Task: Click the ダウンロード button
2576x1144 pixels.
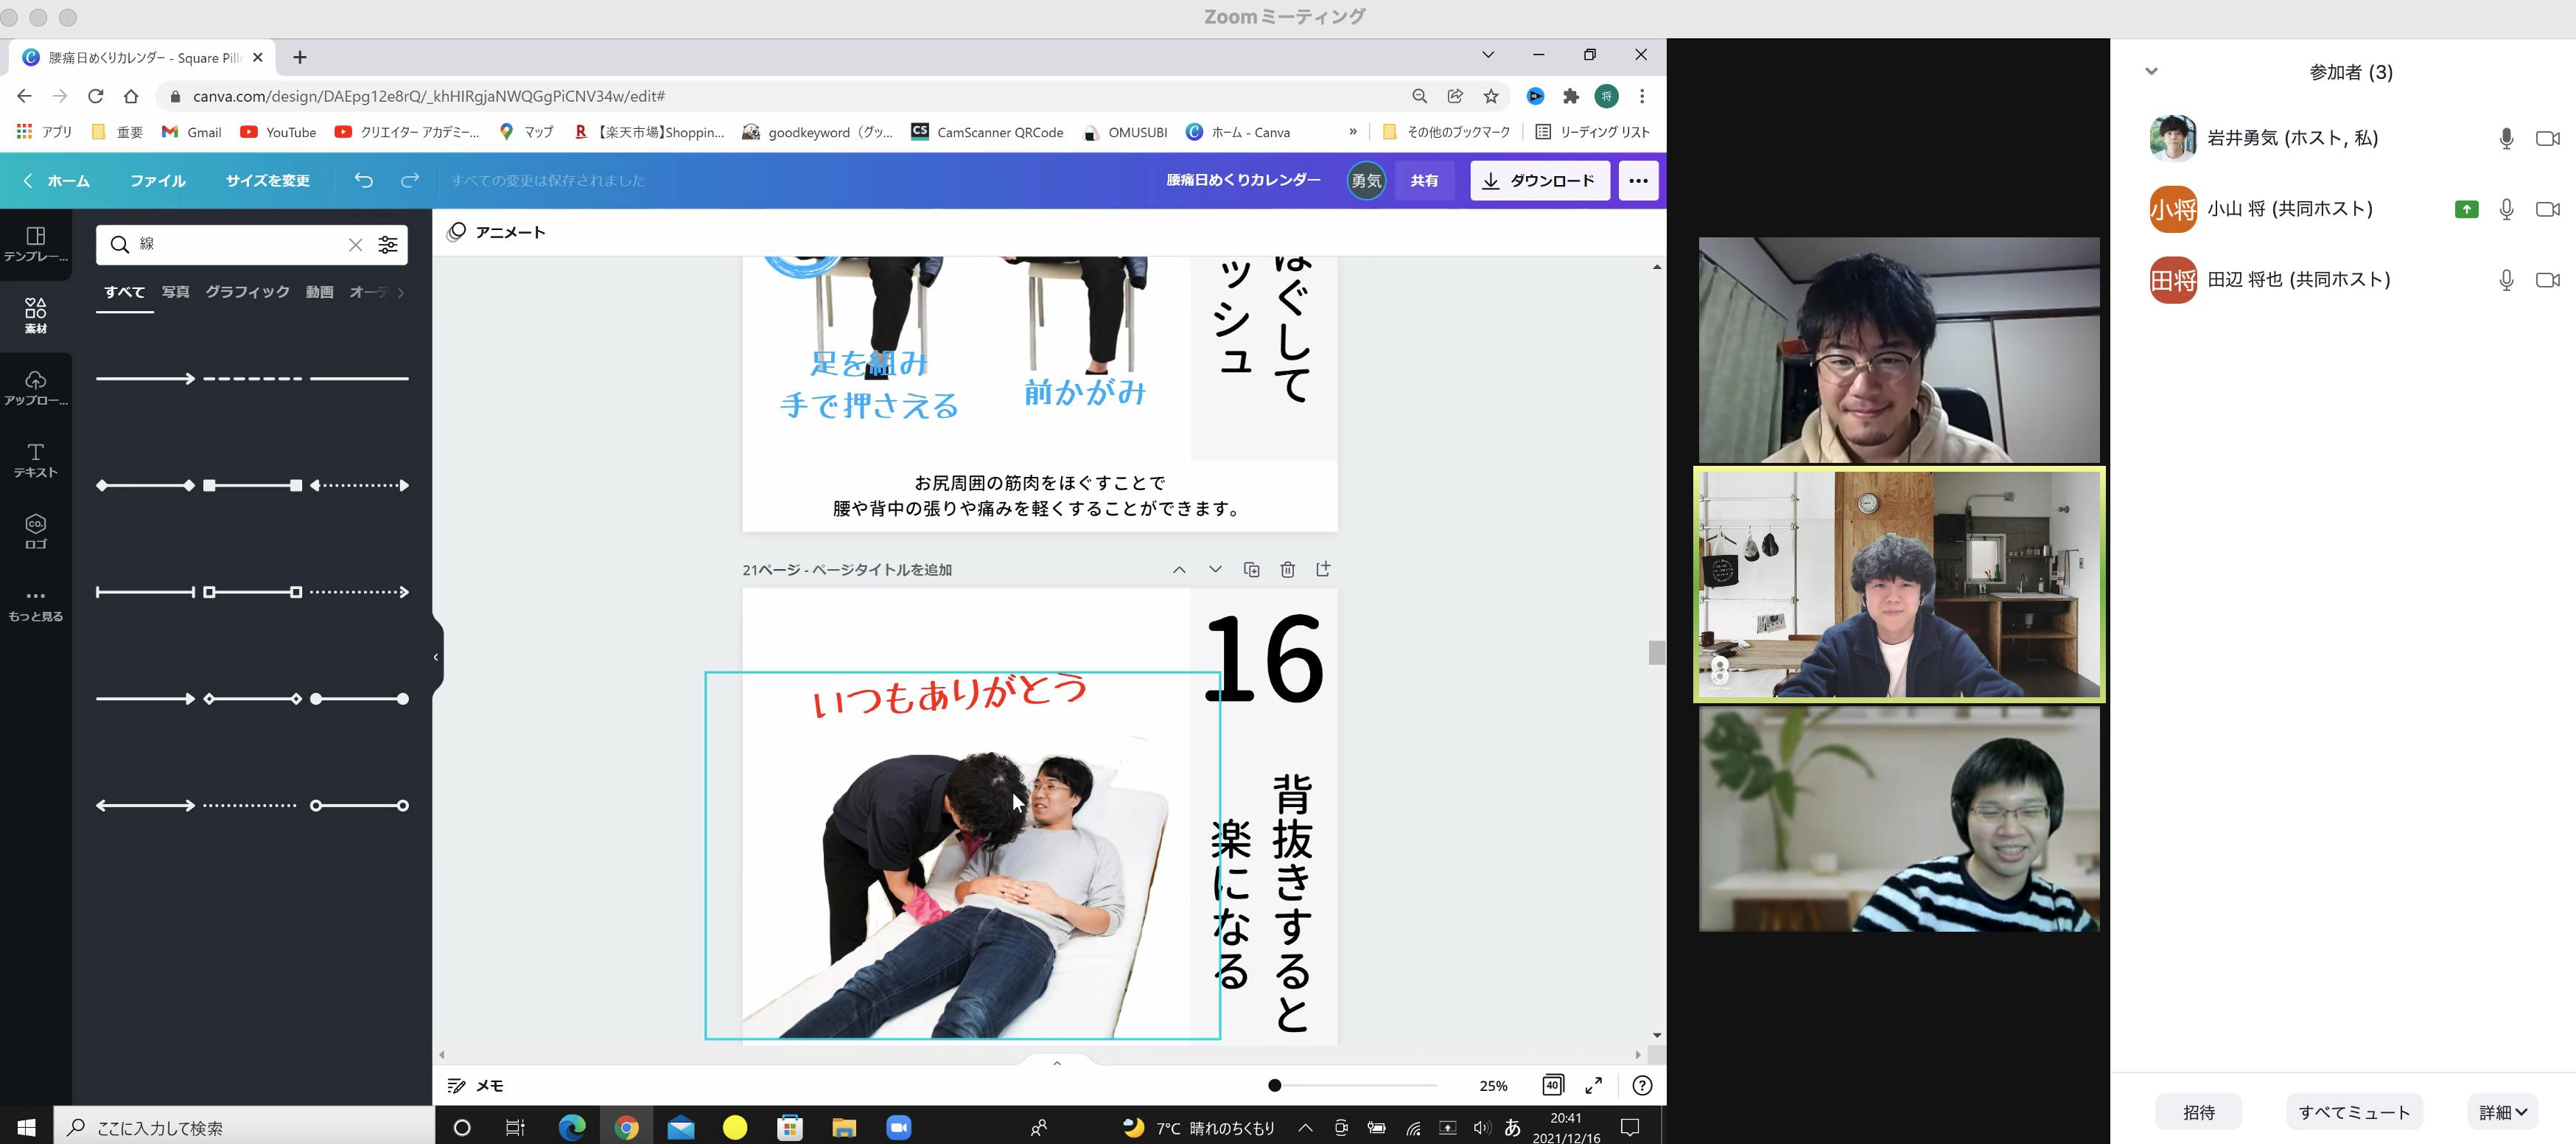Action: click(1539, 180)
